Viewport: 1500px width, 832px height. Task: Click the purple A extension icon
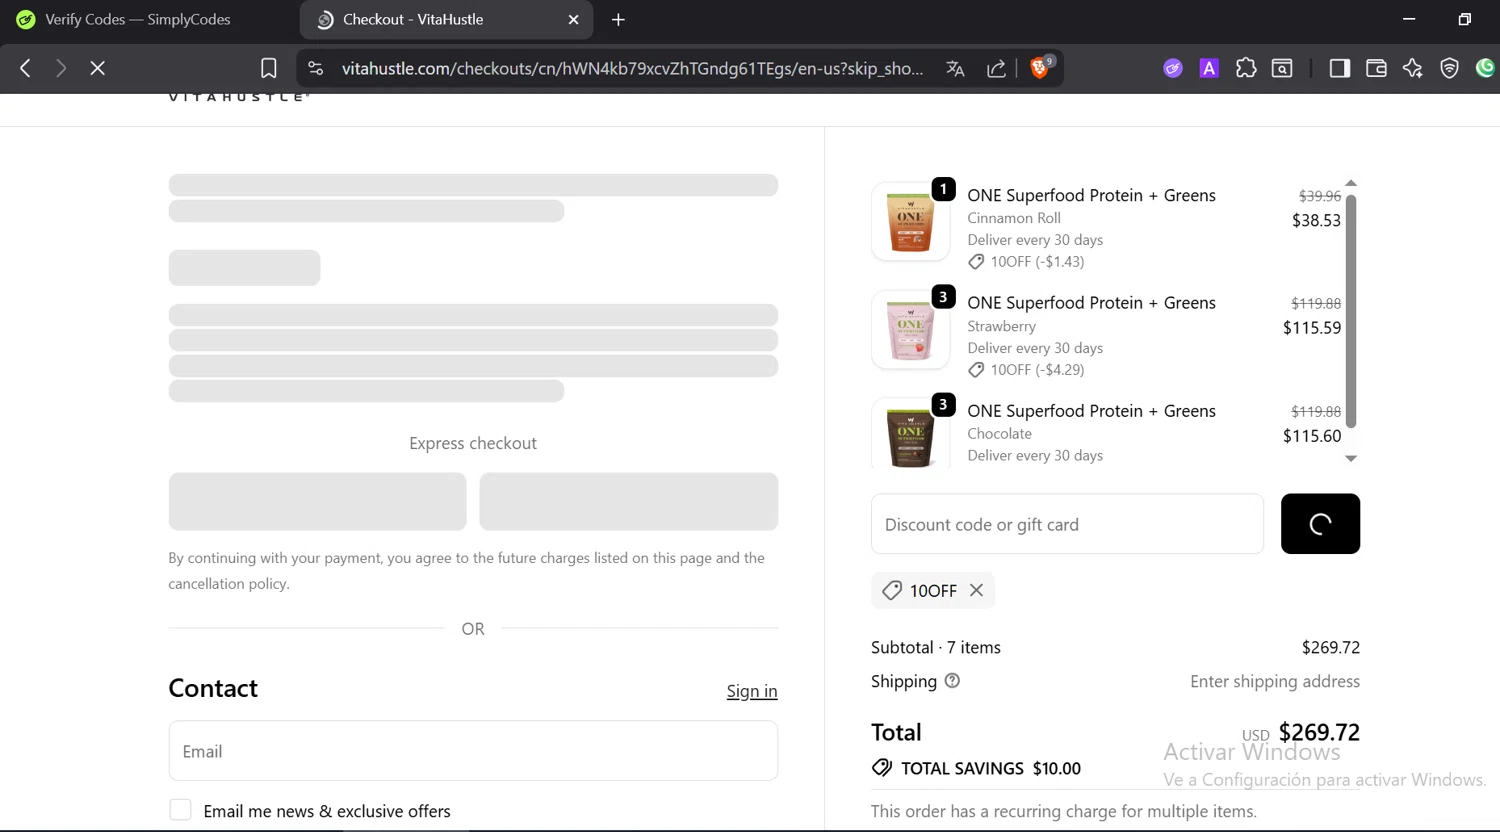pyautogui.click(x=1209, y=68)
